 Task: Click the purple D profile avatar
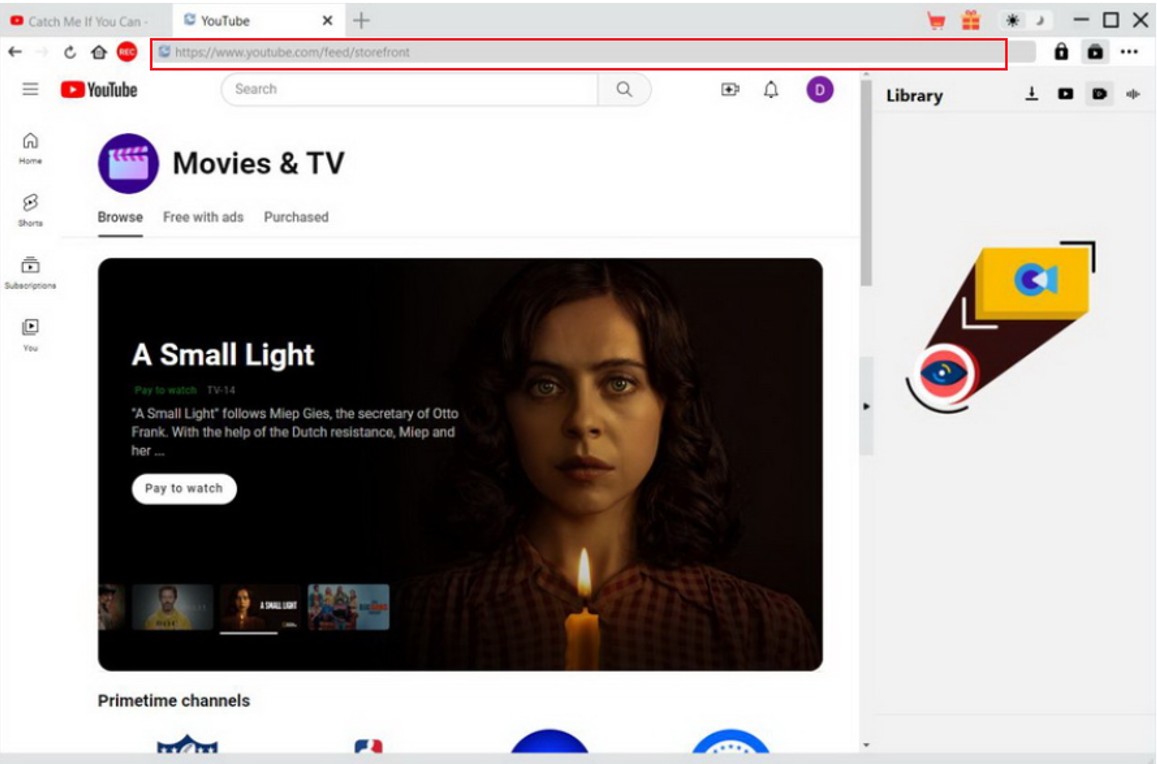[819, 89]
